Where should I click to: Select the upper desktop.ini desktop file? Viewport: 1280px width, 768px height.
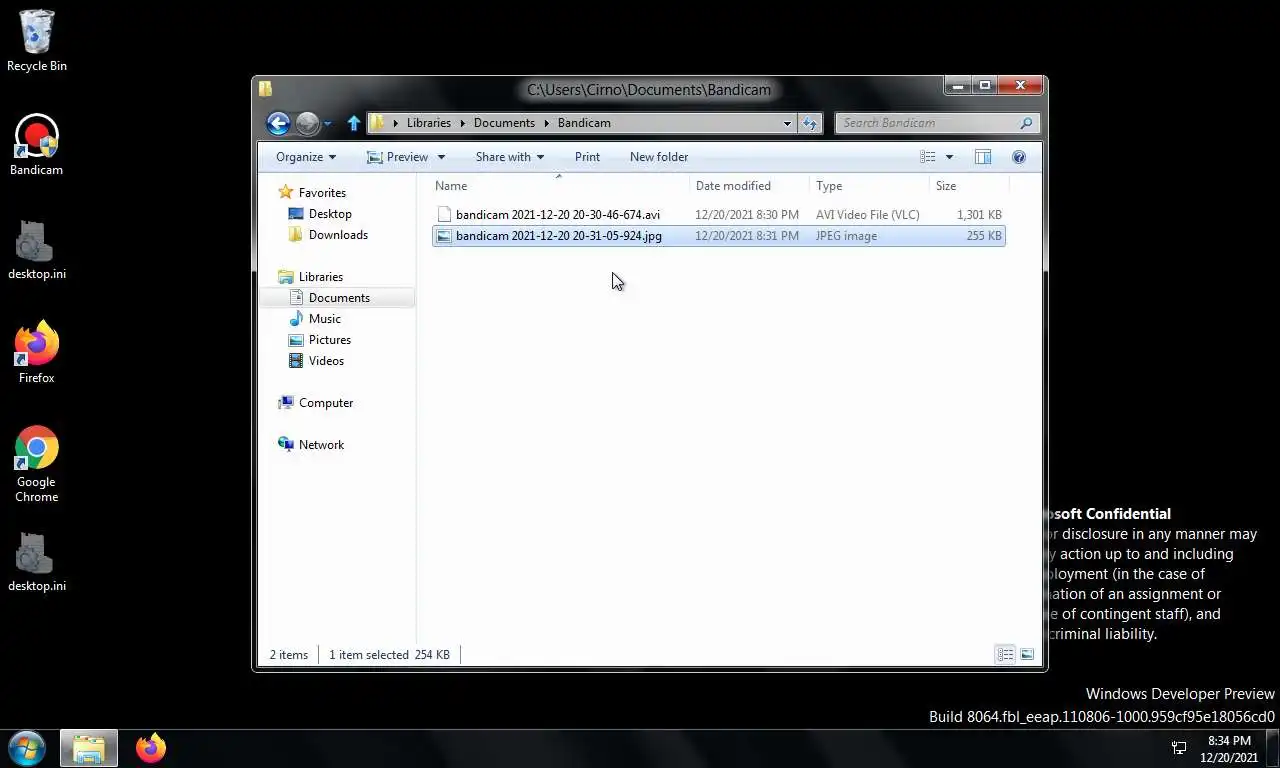point(37,250)
